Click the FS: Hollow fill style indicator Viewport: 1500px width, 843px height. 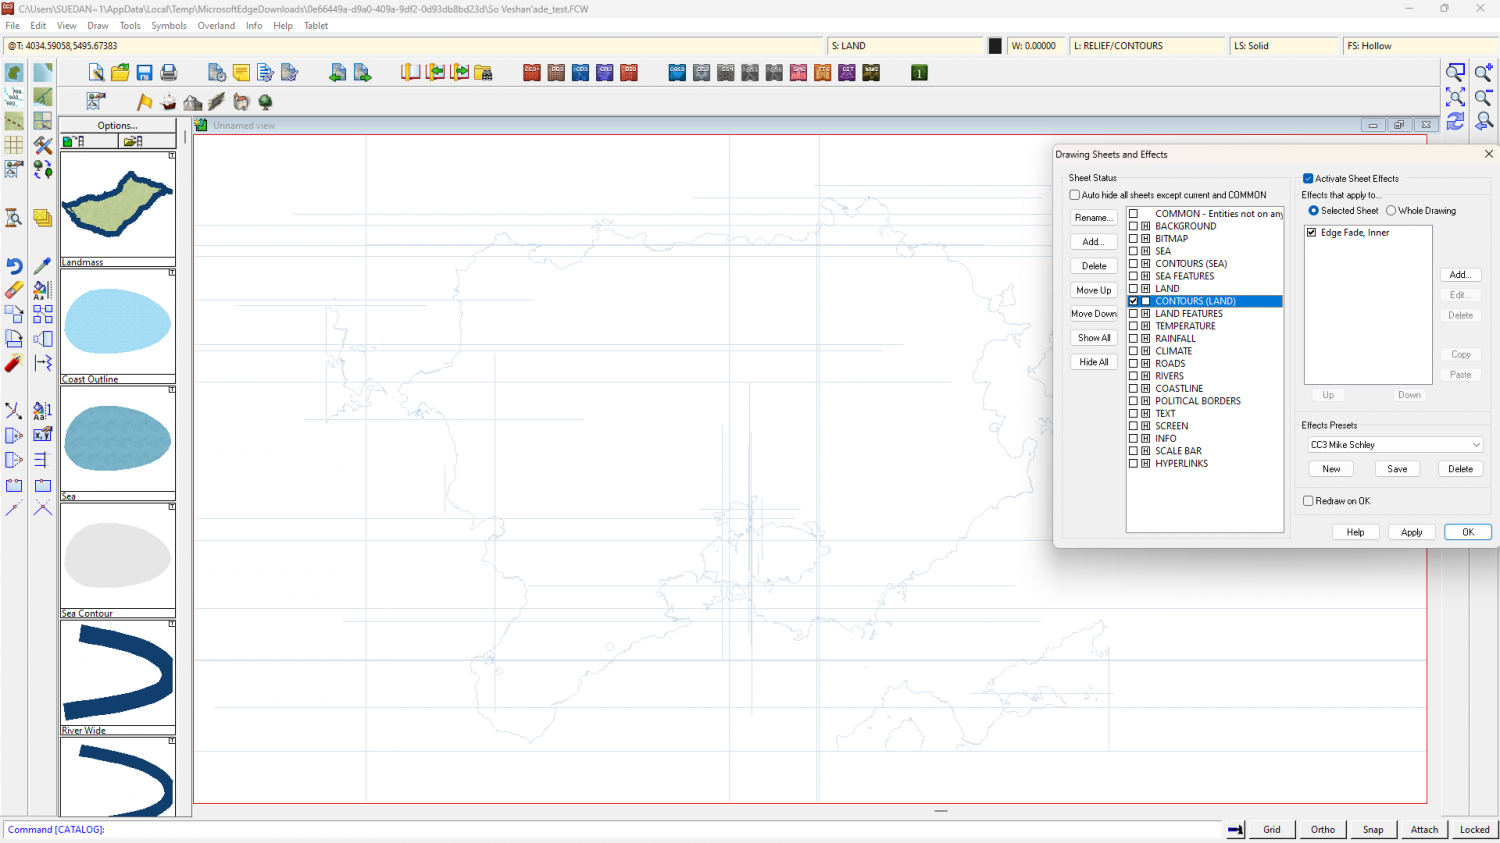click(x=1419, y=46)
